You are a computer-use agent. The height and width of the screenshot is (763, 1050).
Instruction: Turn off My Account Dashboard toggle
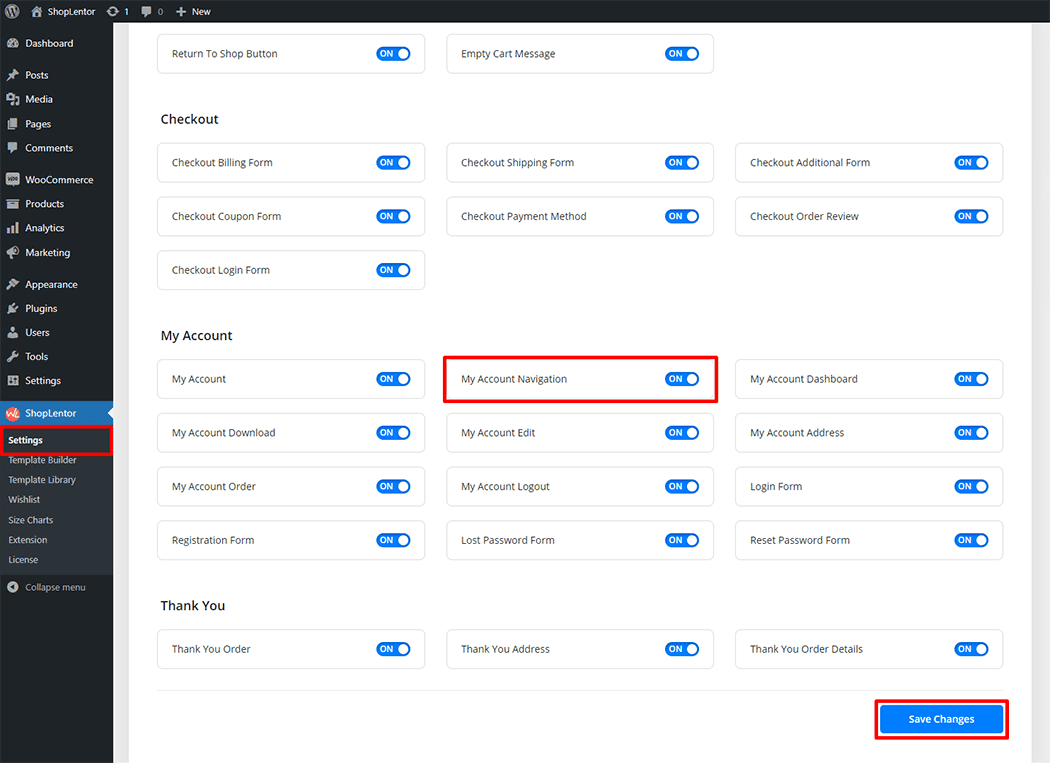971,379
